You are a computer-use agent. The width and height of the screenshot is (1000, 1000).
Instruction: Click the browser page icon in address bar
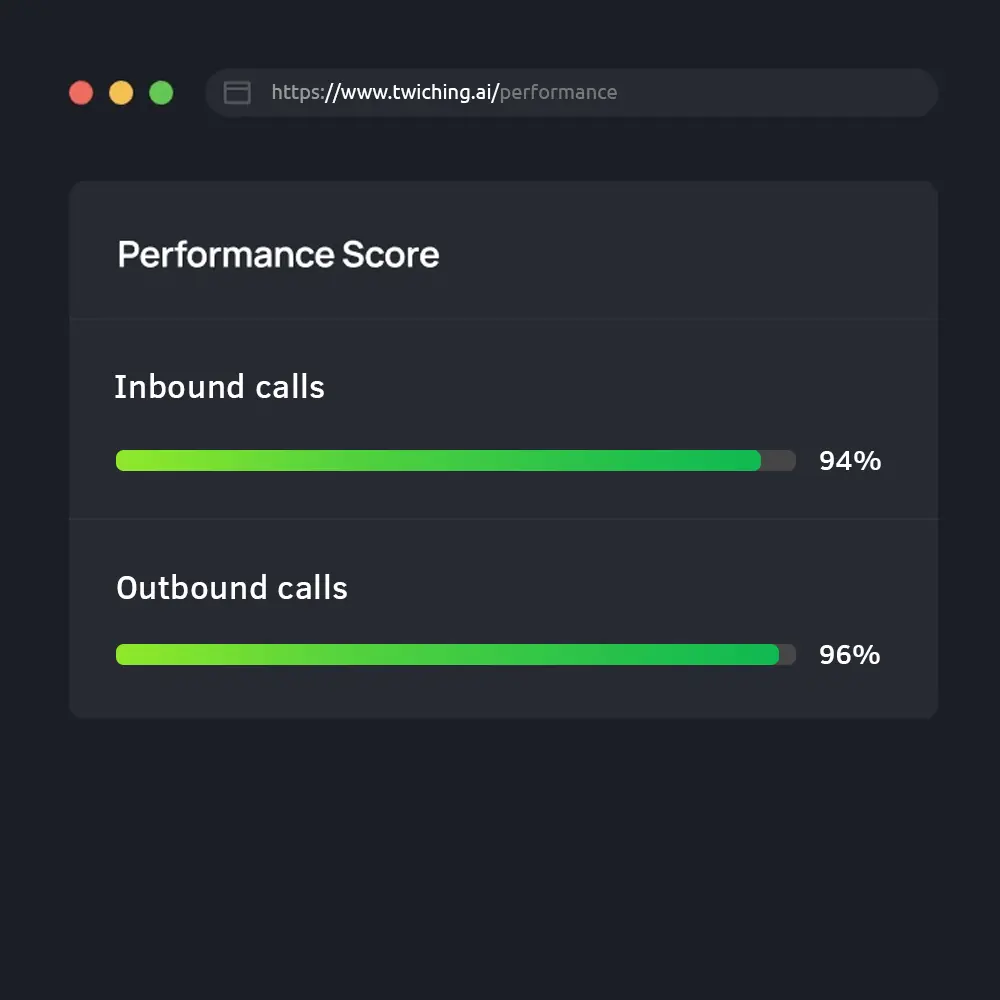click(237, 93)
